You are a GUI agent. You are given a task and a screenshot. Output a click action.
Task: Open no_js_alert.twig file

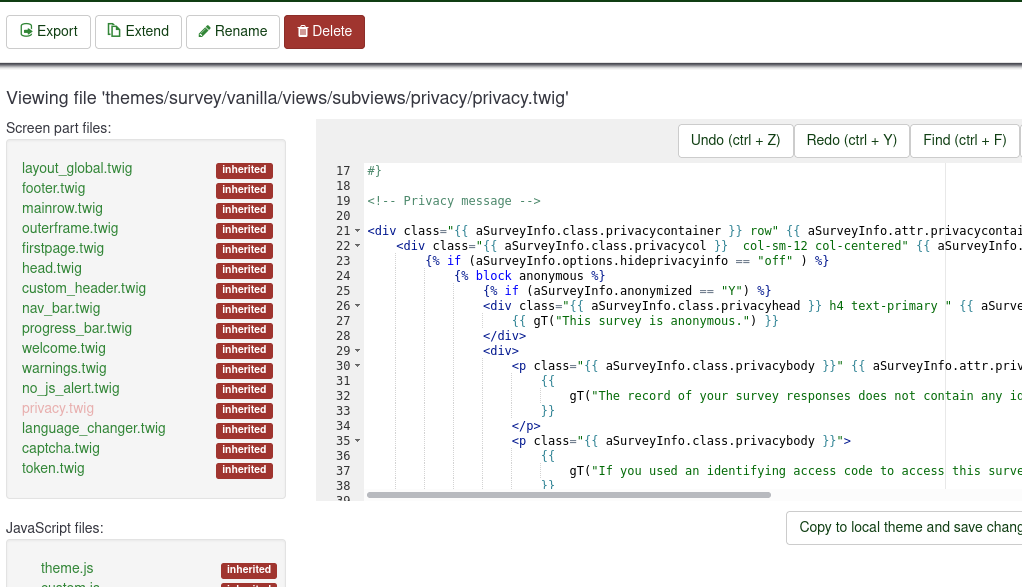pos(70,389)
